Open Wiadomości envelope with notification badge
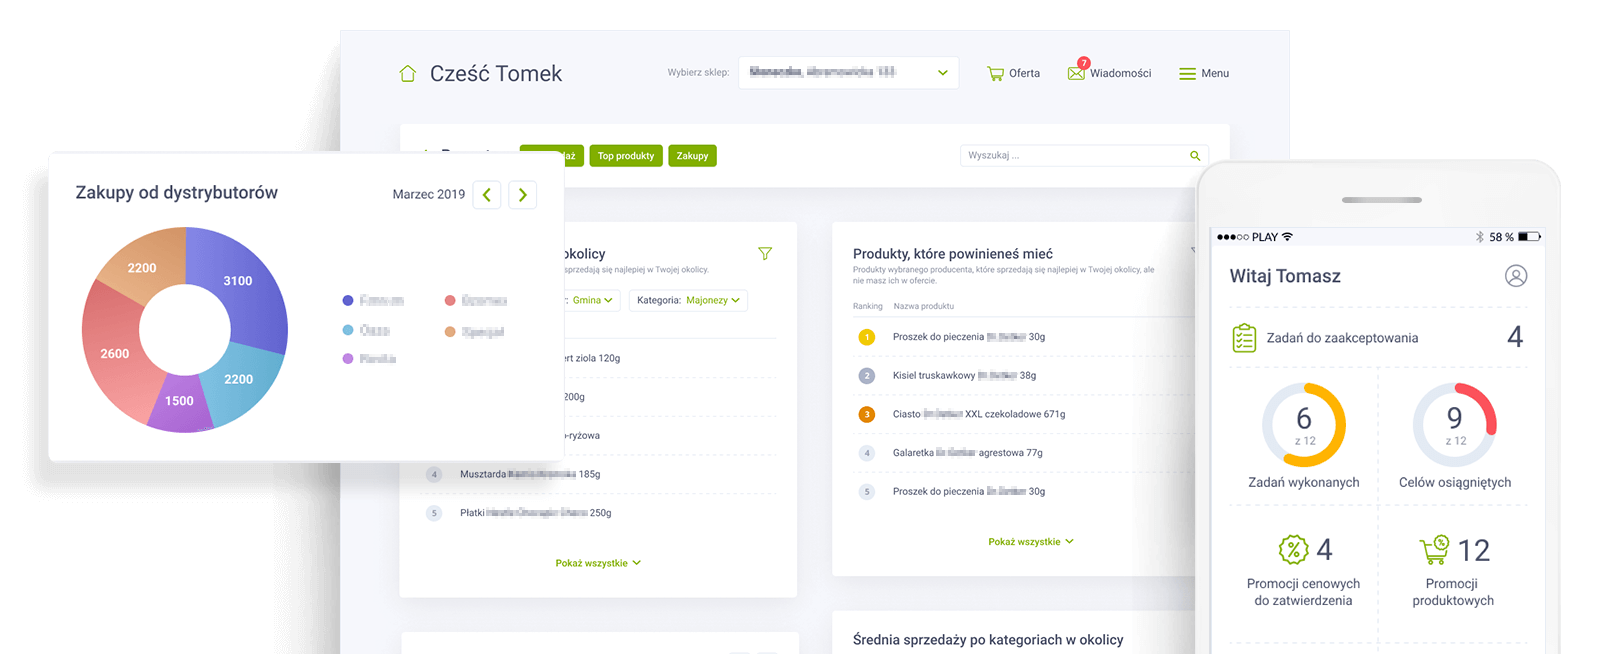 pos(1077,73)
